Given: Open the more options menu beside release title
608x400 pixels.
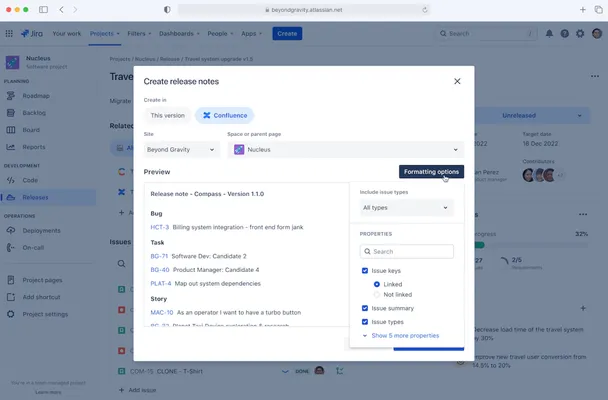Looking at the screenshot, I should [595, 76].
